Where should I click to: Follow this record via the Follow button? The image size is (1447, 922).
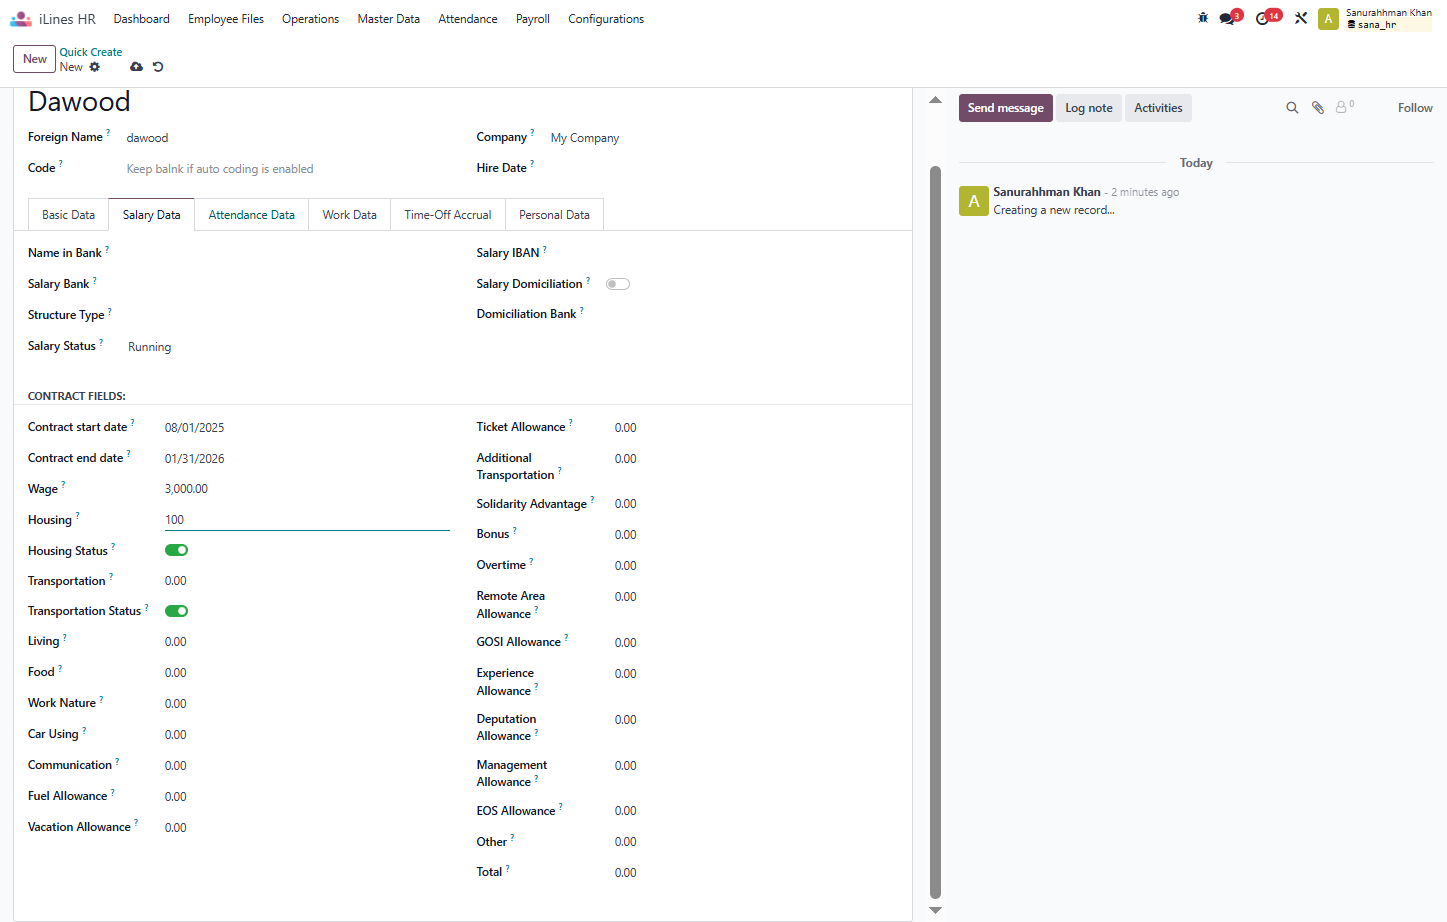(1415, 108)
